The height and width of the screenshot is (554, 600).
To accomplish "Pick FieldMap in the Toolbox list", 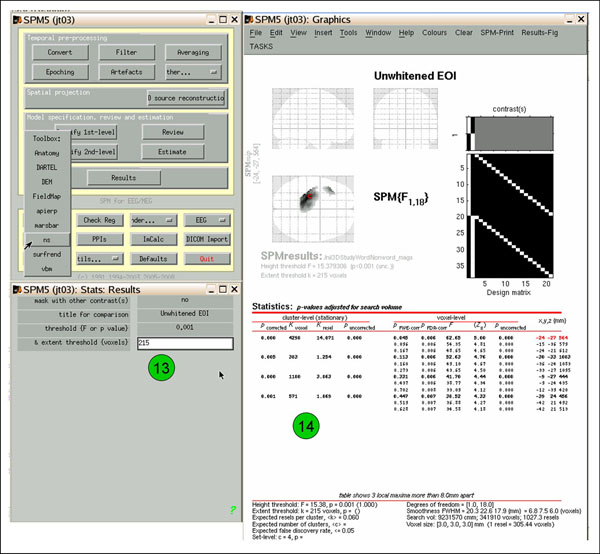I will 47,196.
